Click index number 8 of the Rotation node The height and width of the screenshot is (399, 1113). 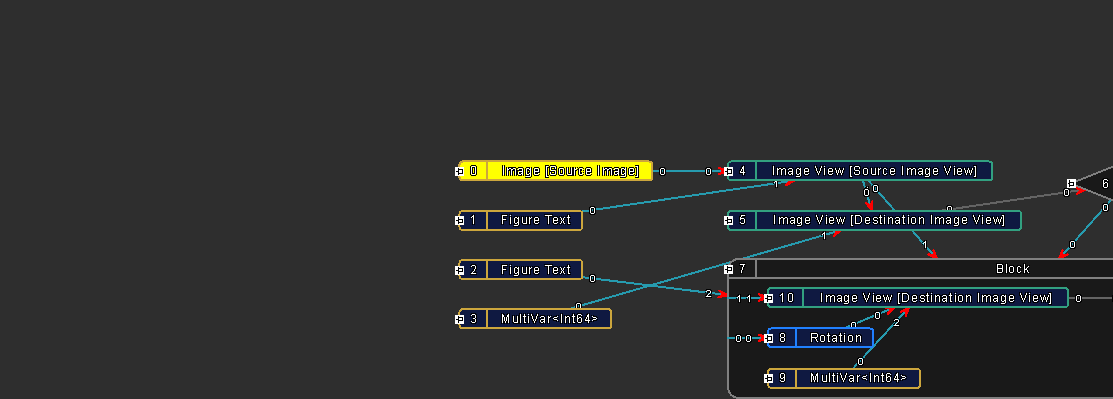[x=783, y=338]
